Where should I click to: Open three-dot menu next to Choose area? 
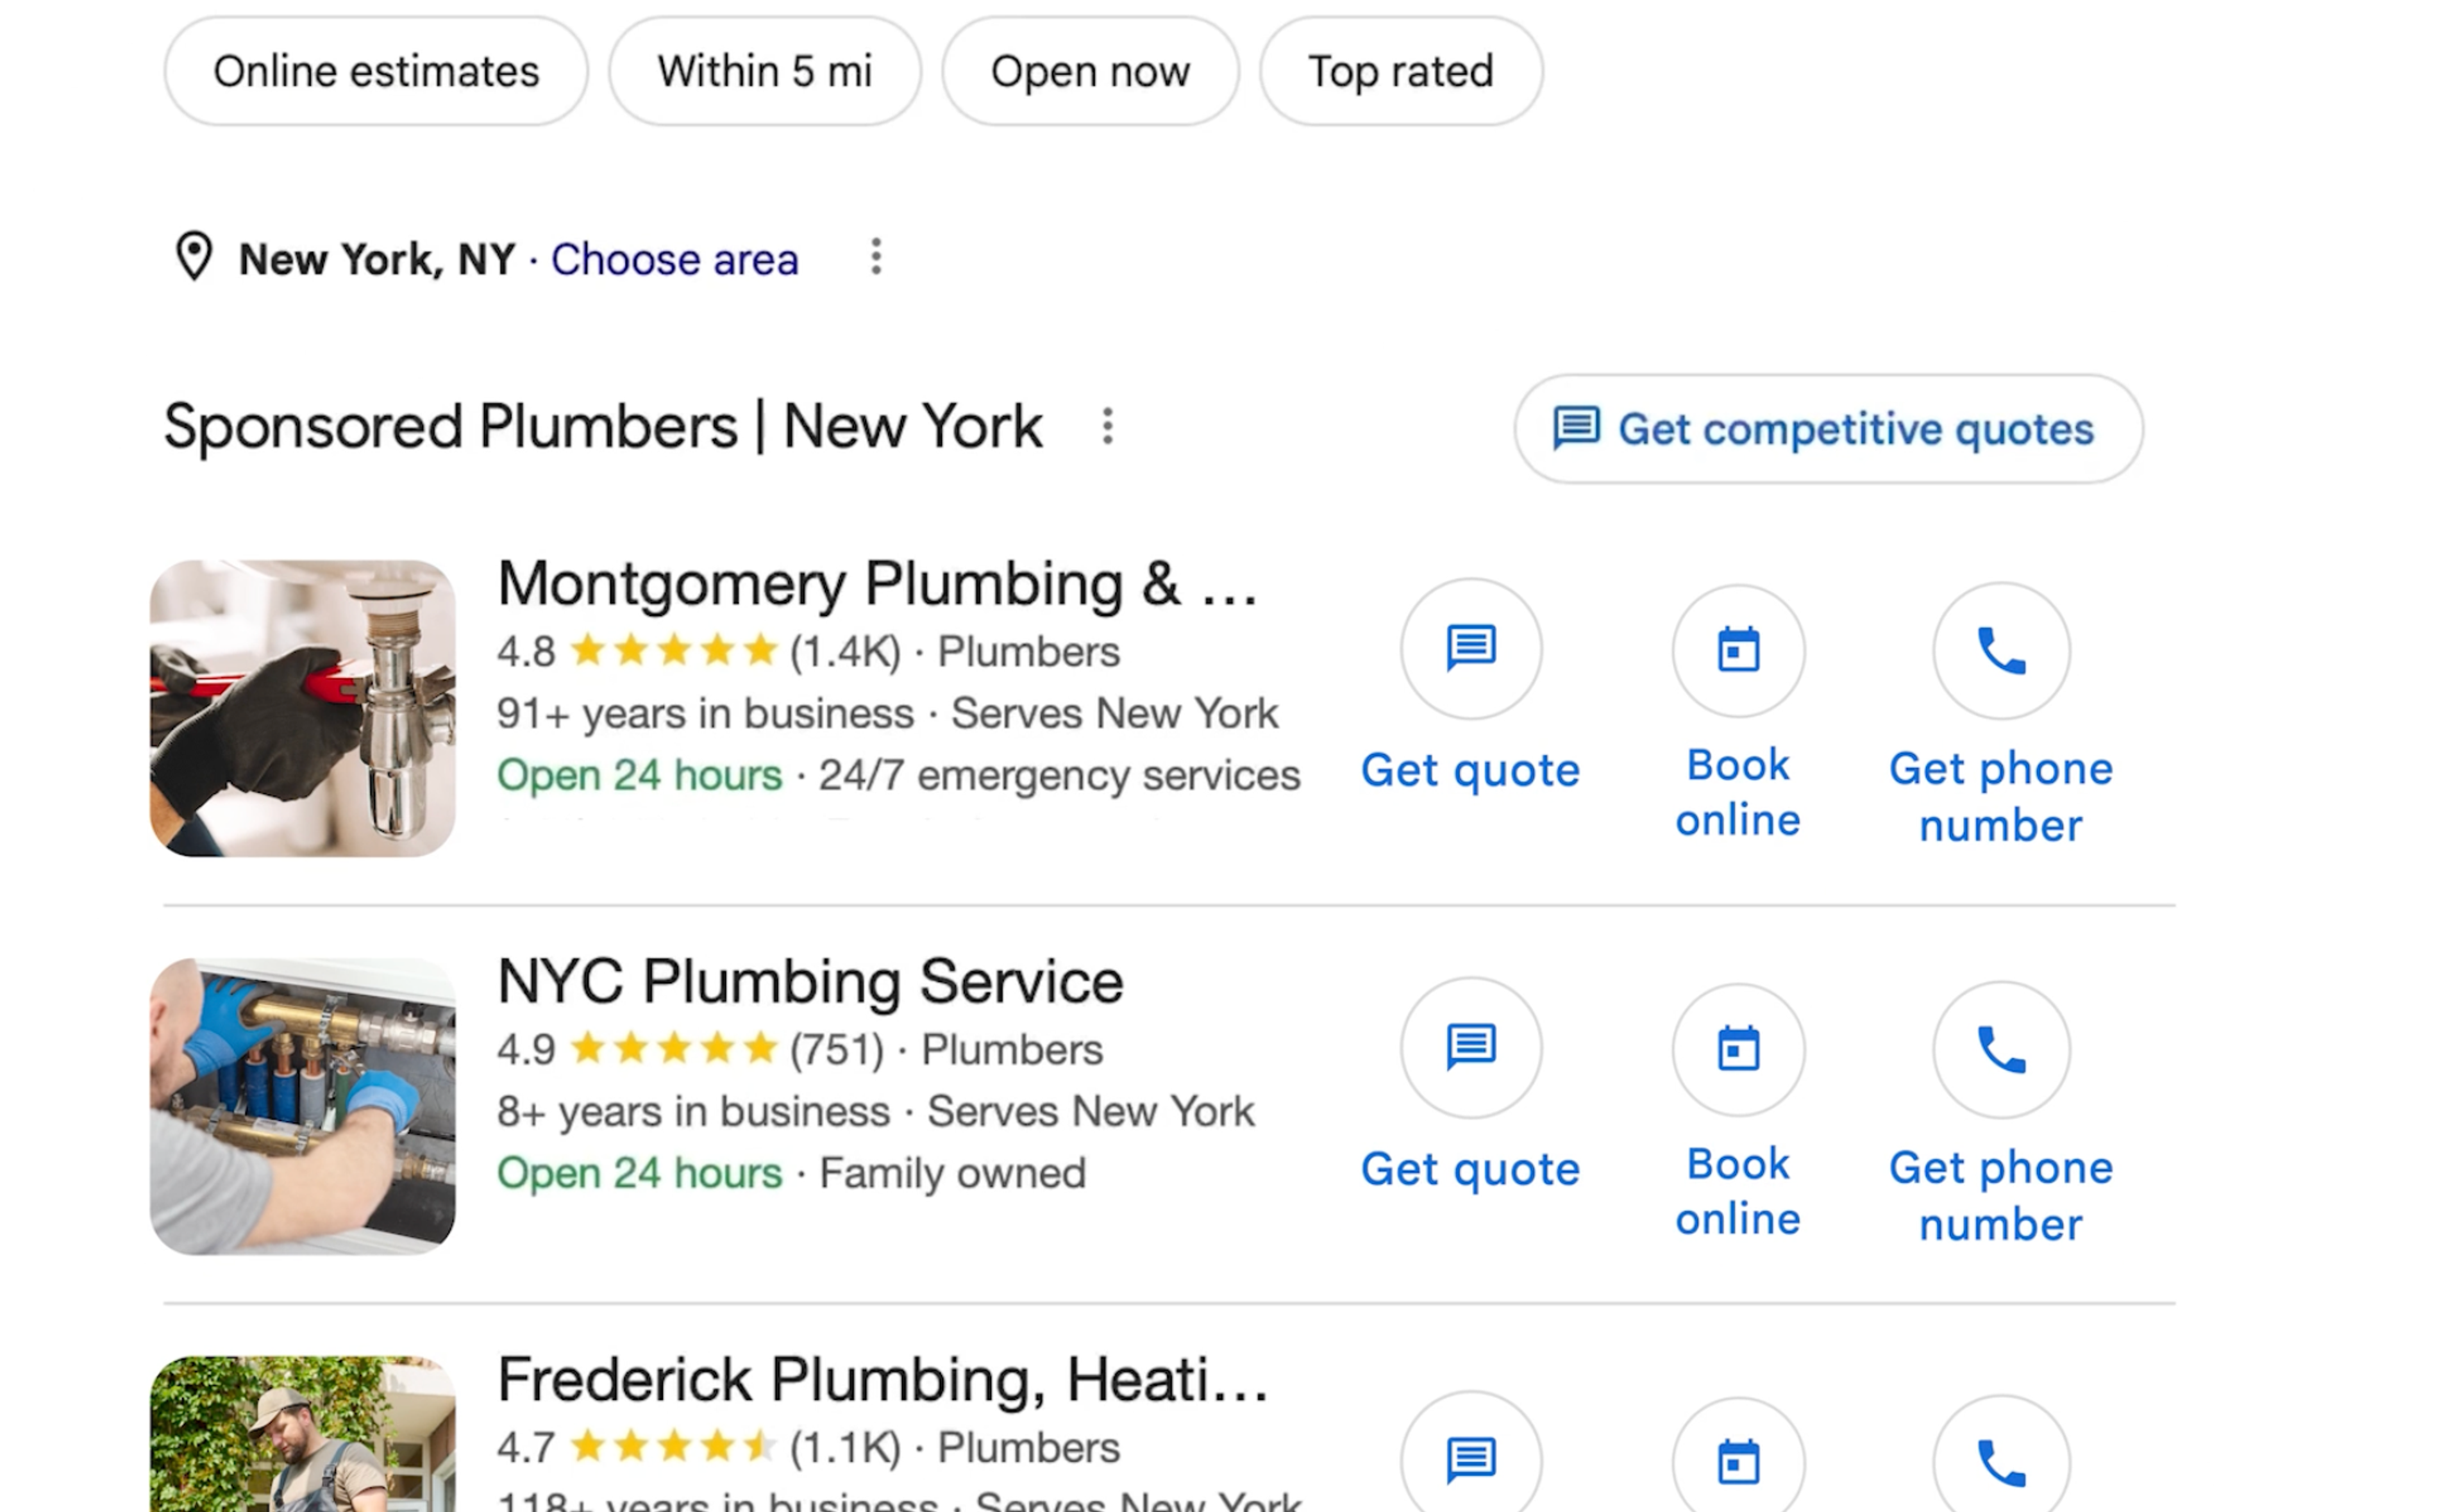[x=876, y=257]
